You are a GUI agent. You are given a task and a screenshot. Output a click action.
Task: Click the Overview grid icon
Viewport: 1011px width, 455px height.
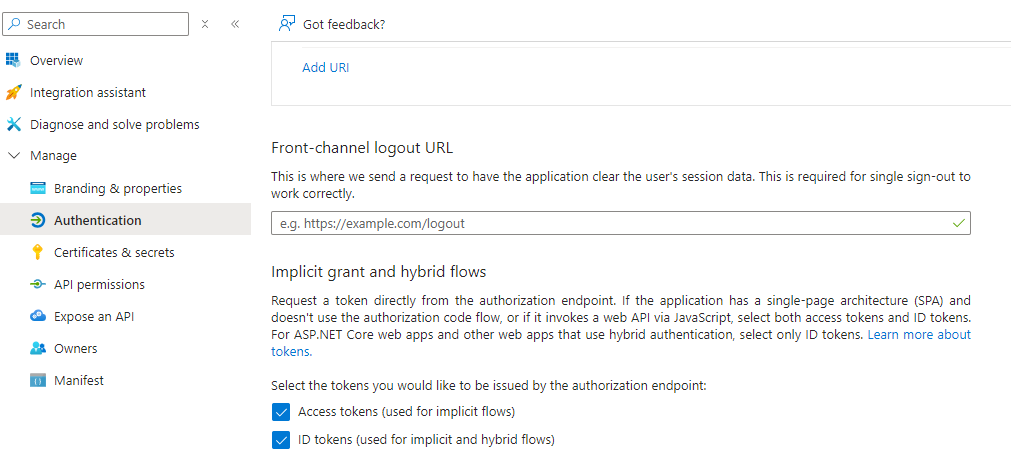click(x=13, y=60)
